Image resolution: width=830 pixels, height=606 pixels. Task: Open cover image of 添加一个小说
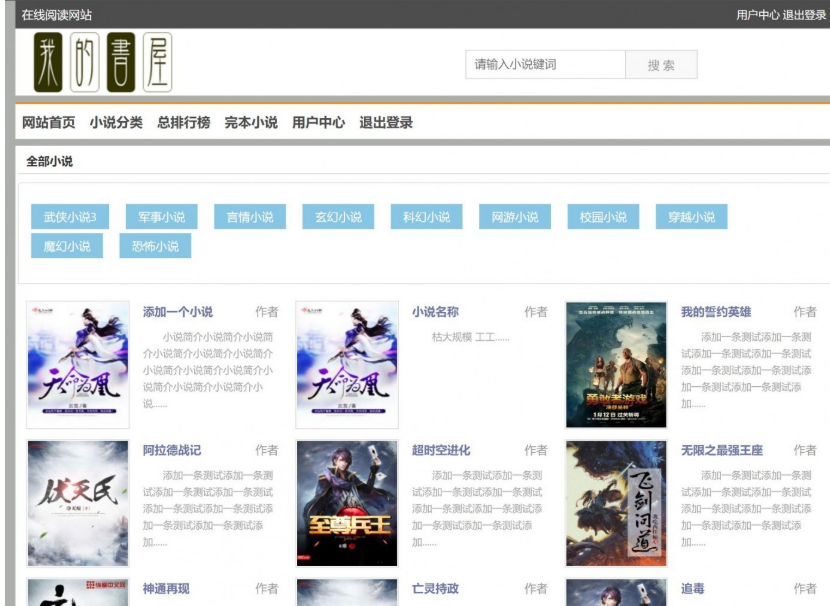coord(78,365)
